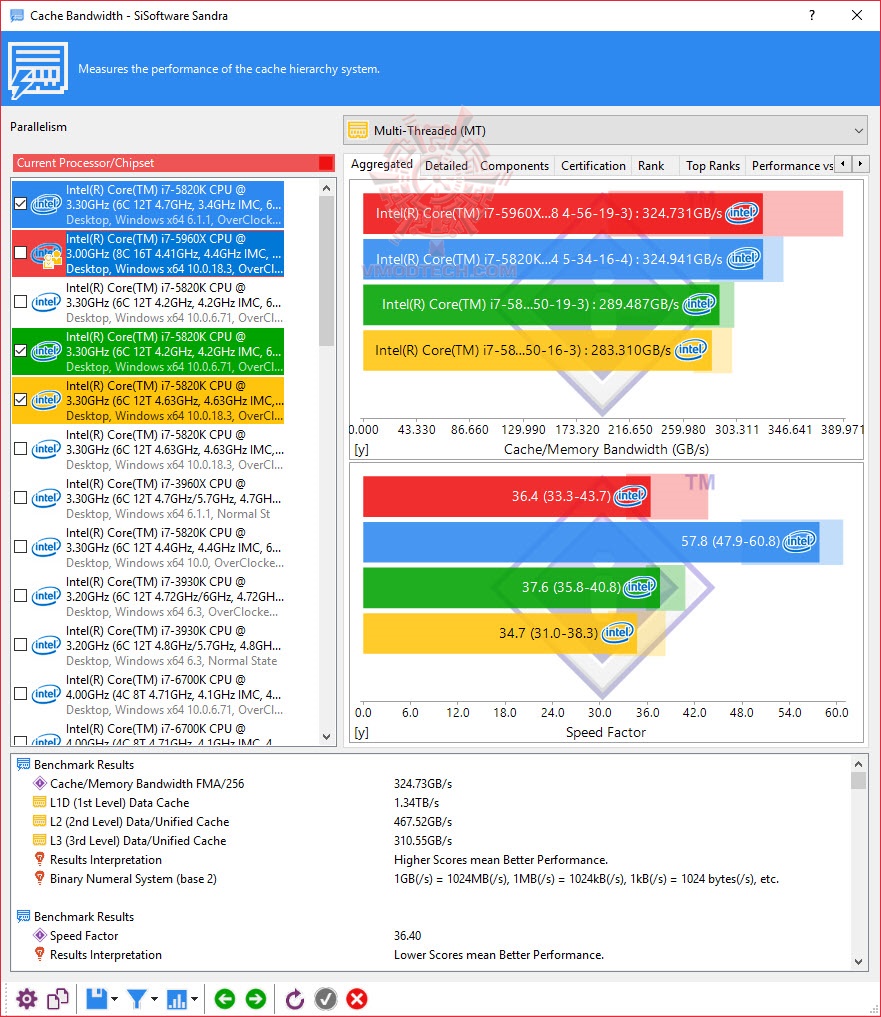Screen dimensions: 881x1017
Task: Click the Intel icon of the i7-3960X entry
Action: [46, 498]
